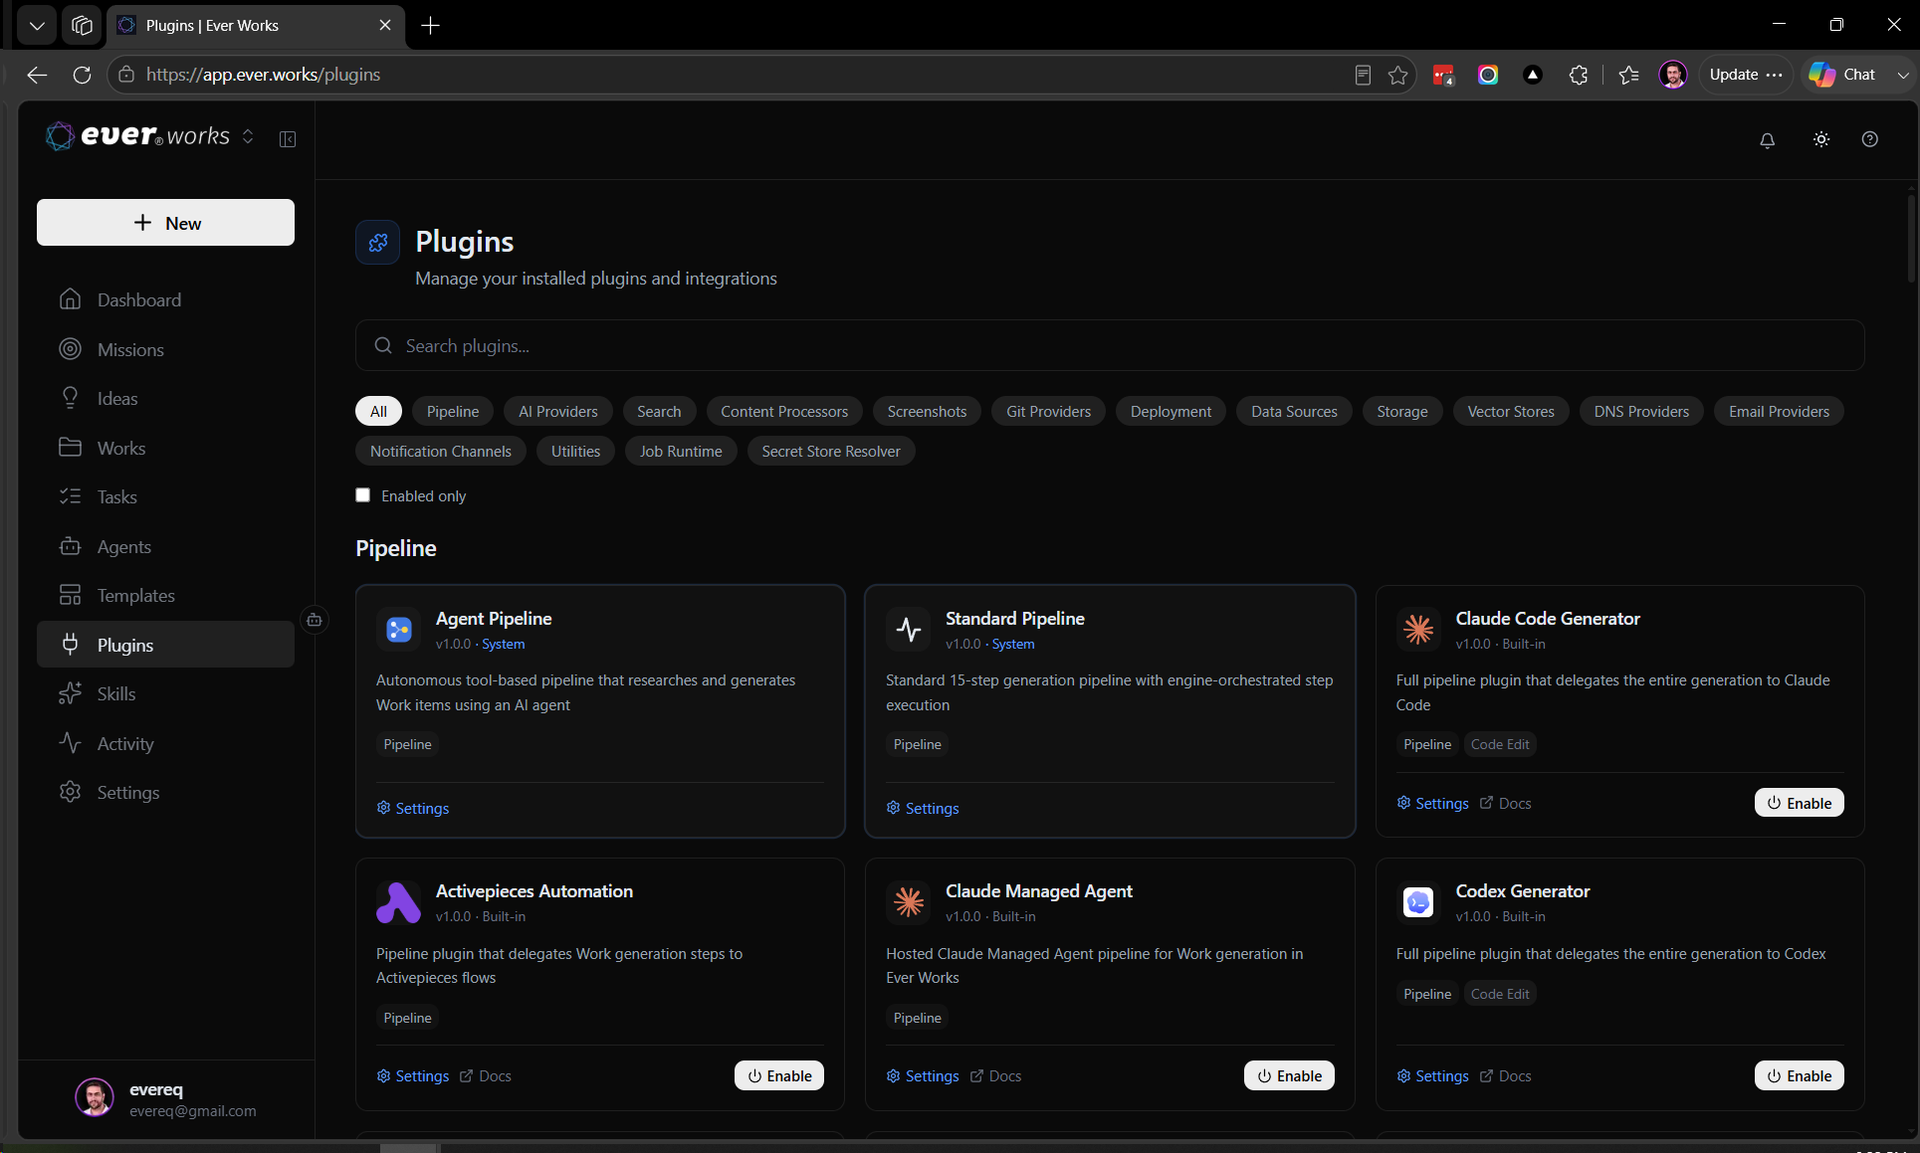Go to Agents in the sidebar

tap(166, 546)
